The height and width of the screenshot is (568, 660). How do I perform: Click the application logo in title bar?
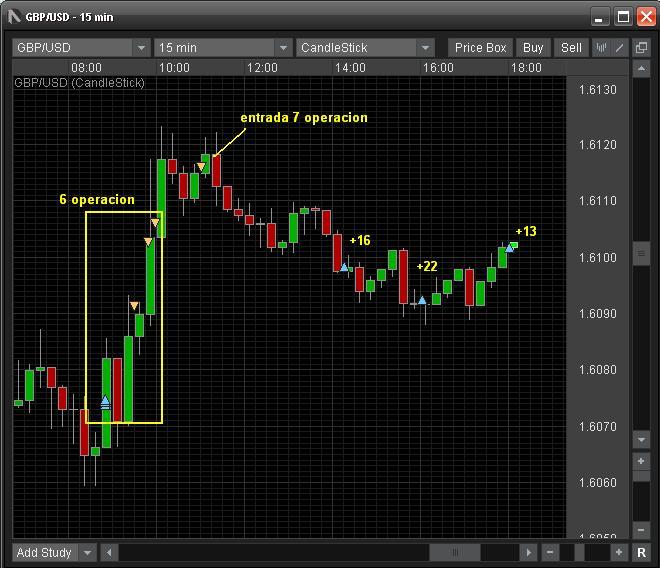(x=14, y=17)
